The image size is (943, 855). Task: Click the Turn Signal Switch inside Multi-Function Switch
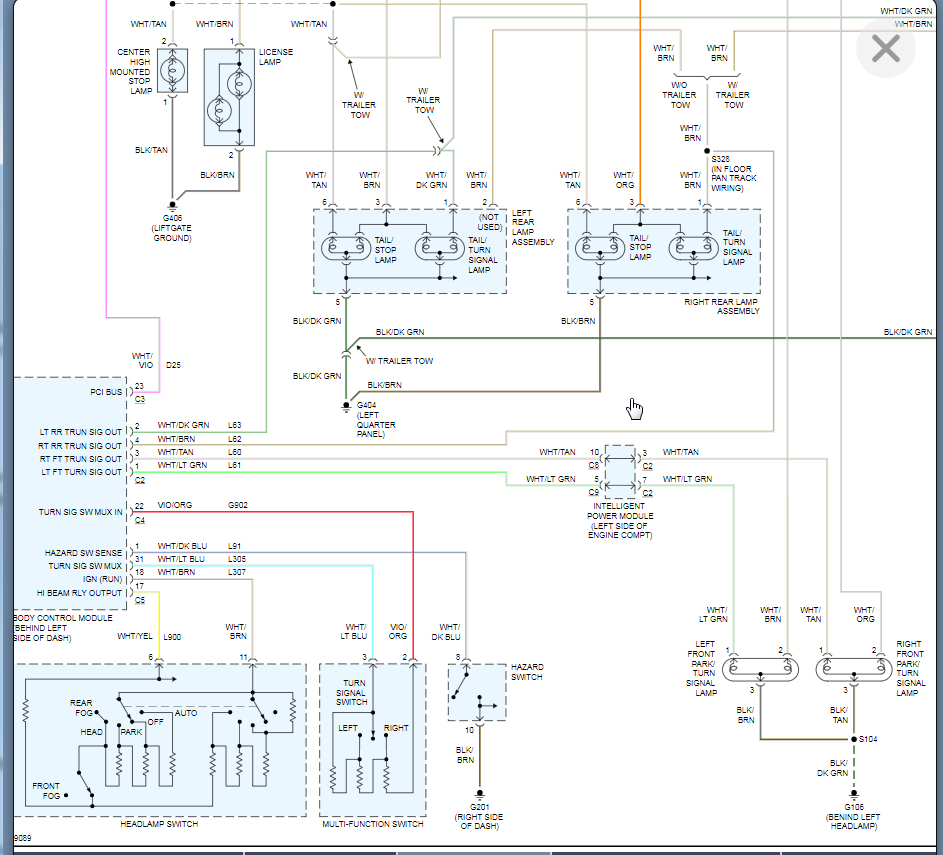(x=352, y=692)
